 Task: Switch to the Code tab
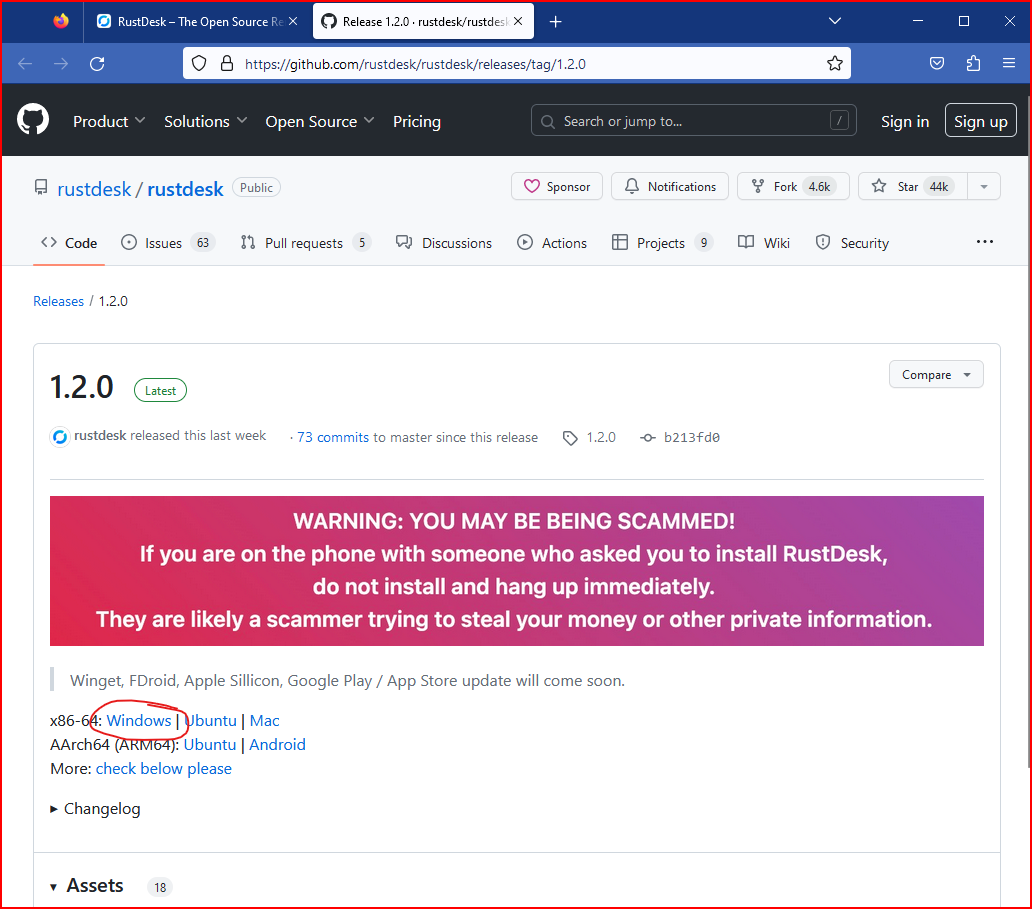[x=69, y=243]
